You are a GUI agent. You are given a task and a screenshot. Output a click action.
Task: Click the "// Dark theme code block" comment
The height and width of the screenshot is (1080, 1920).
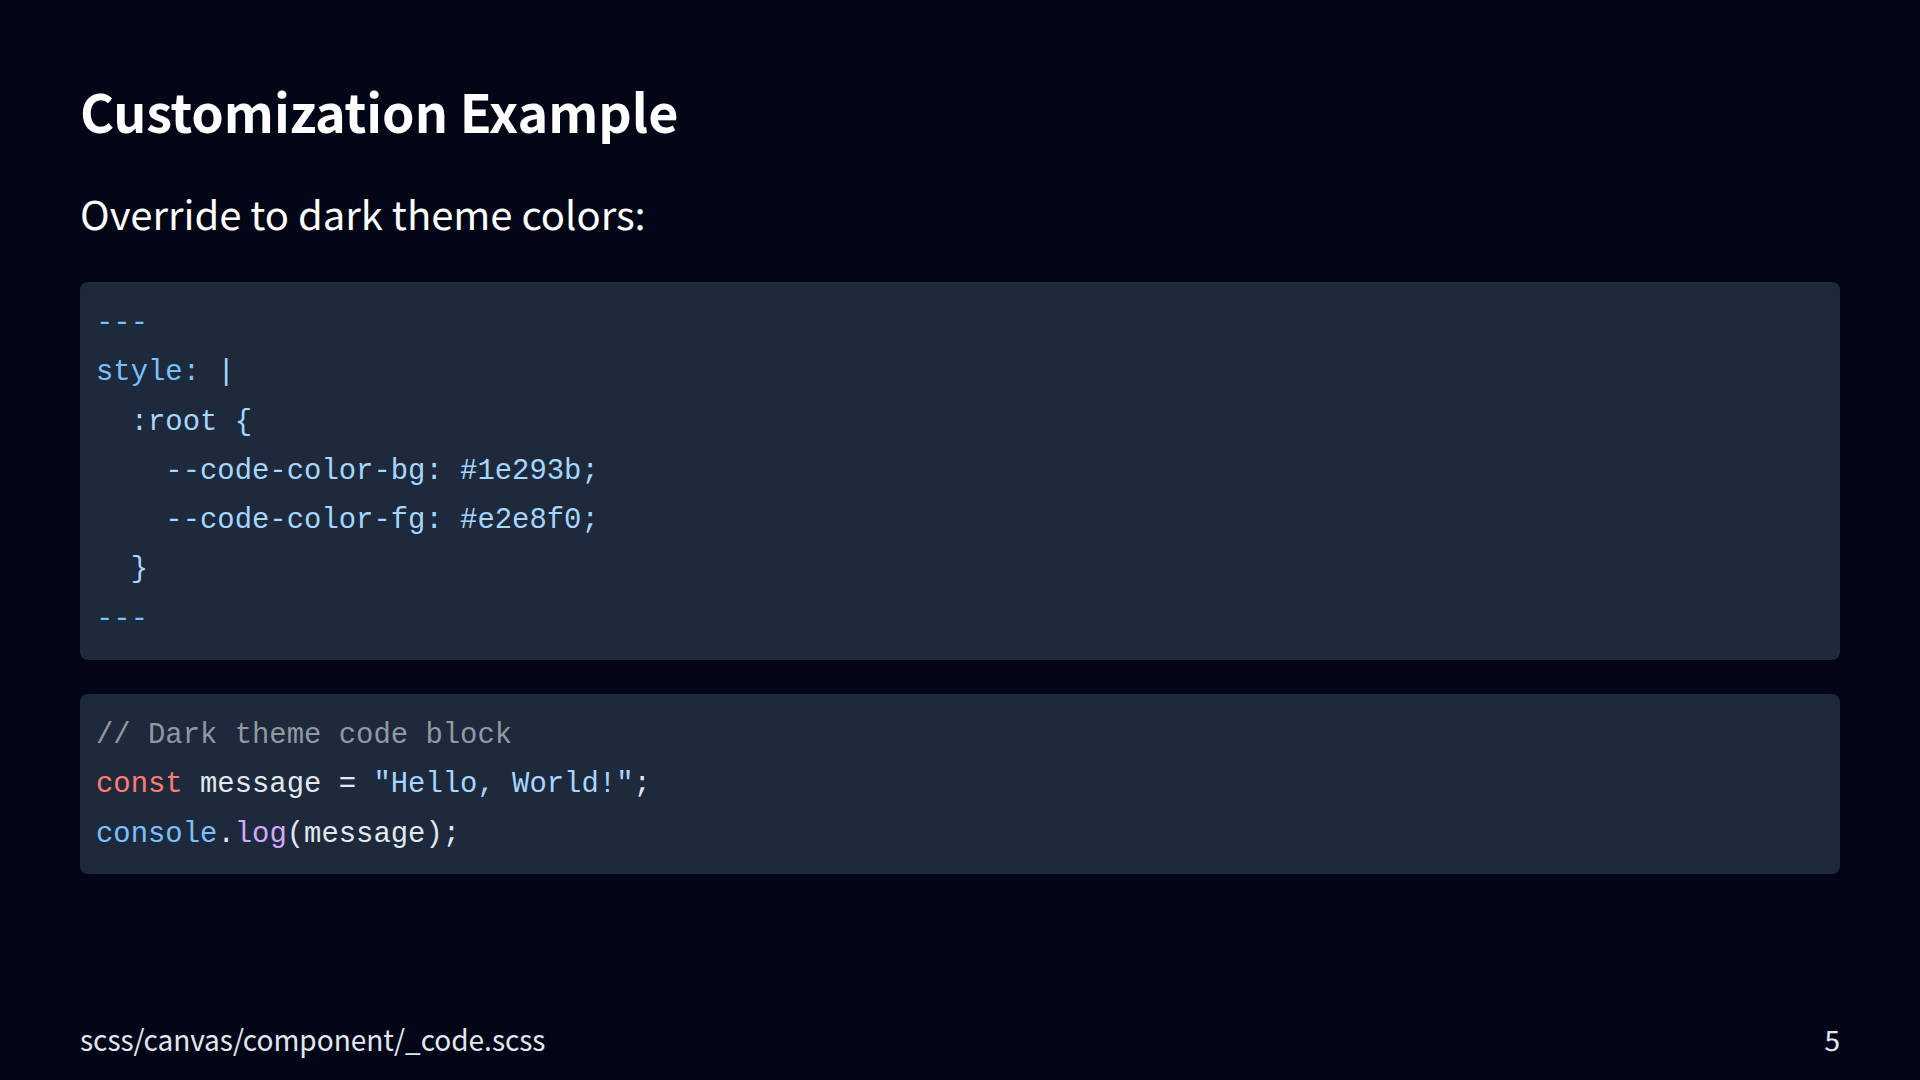click(304, 734)
